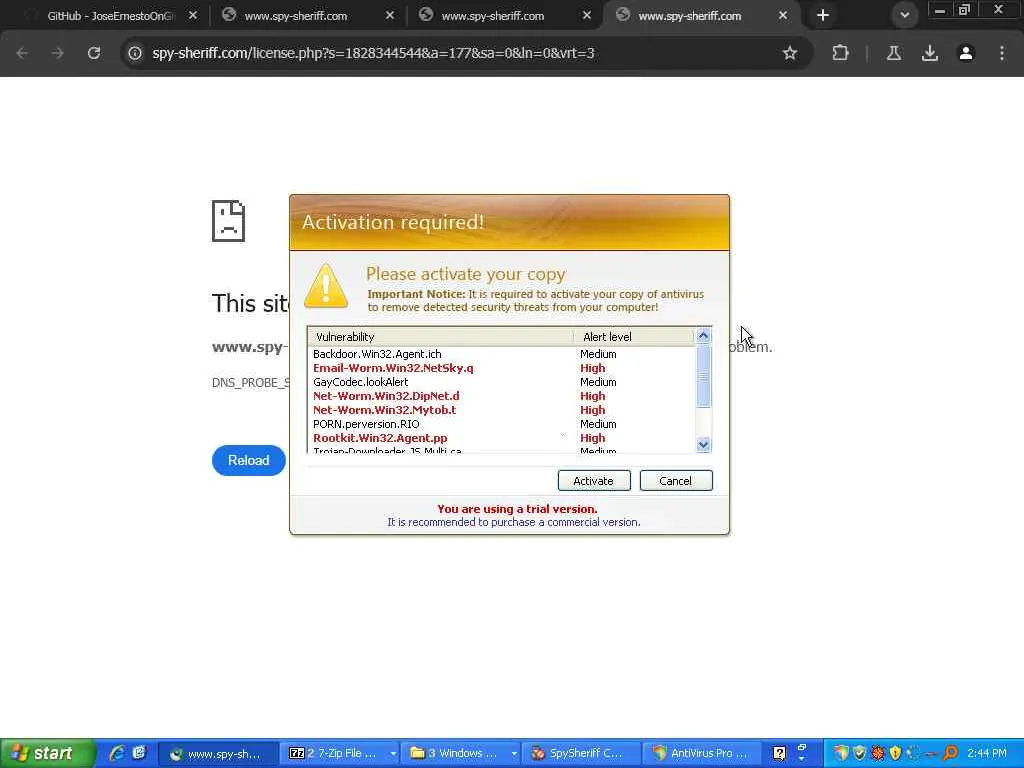Click the Cancel button in the dialog
Screen dimensions: 1024x768
pyautogui.click(x=675, y=481)
